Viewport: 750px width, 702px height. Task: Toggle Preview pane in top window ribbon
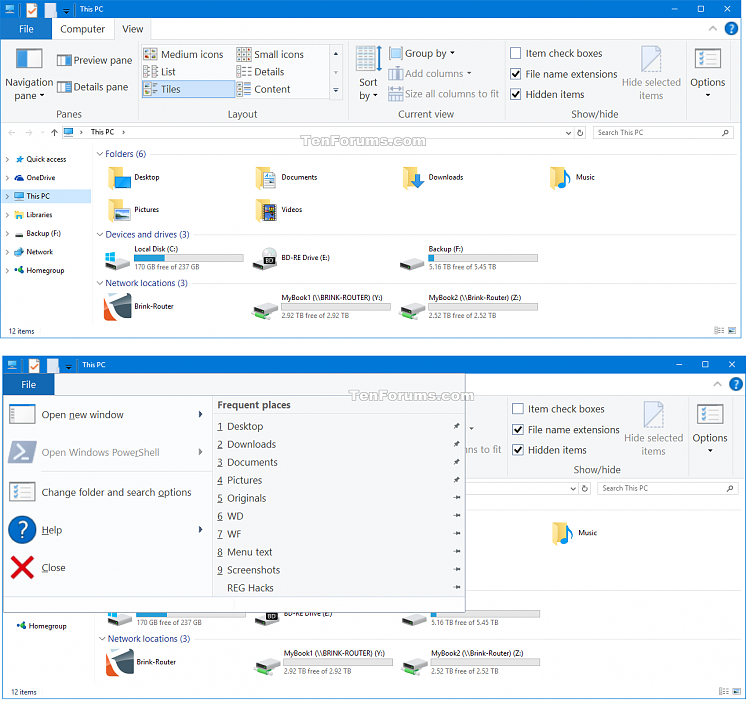click(94, 60)
